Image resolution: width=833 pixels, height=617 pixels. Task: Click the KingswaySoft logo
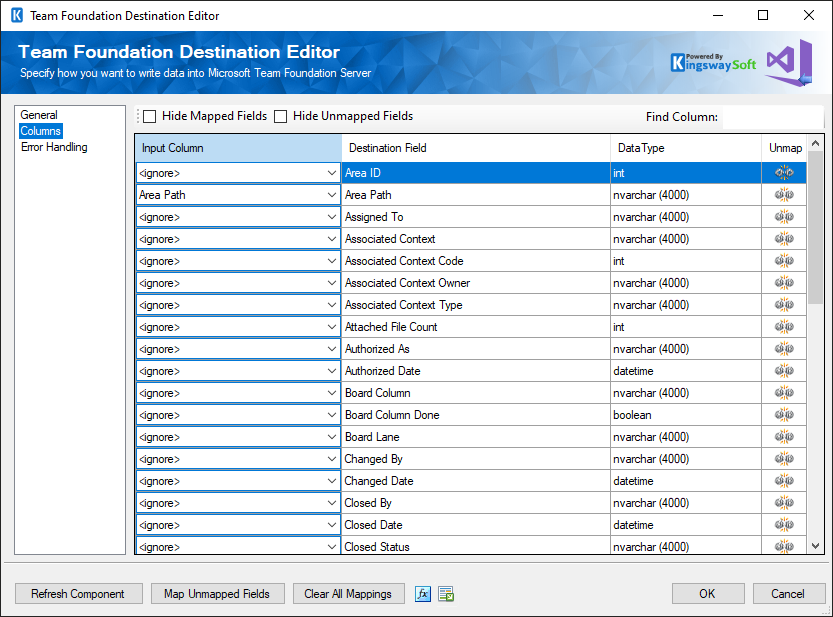pyautogui.click(x=713, y=63)
